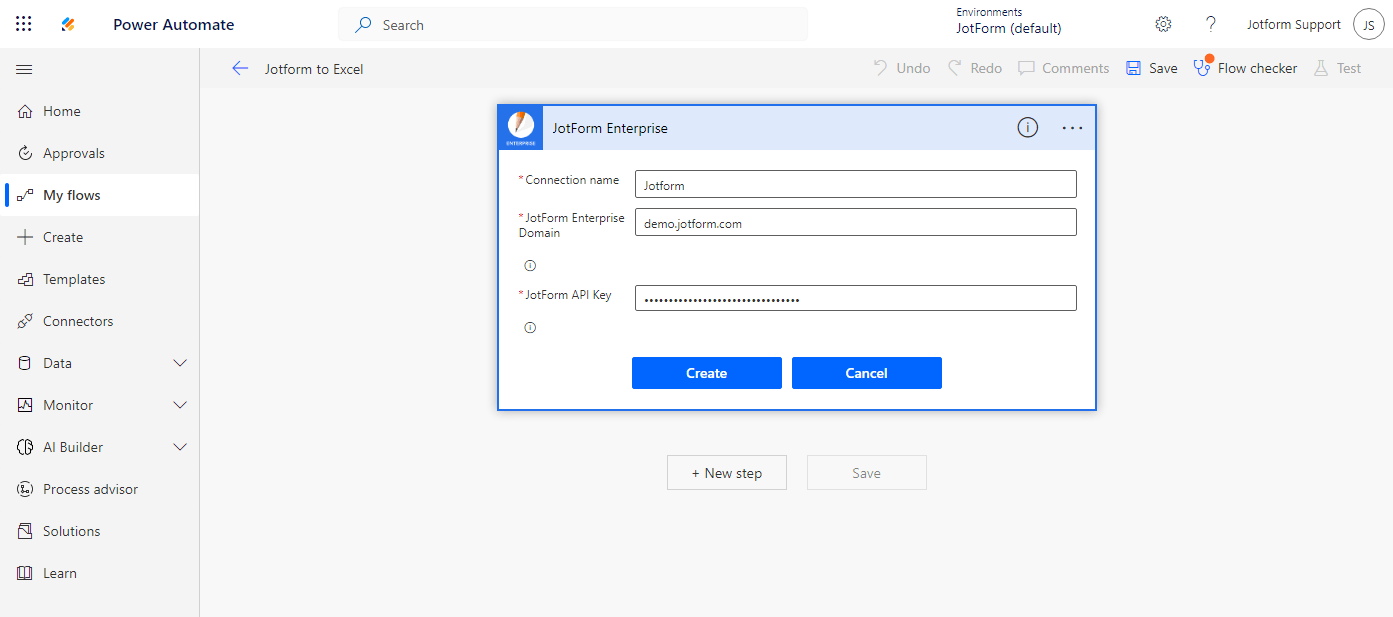Open the JS account avatar
This screenshot has width=1393, height=617.
click(x=1368, y=25)
